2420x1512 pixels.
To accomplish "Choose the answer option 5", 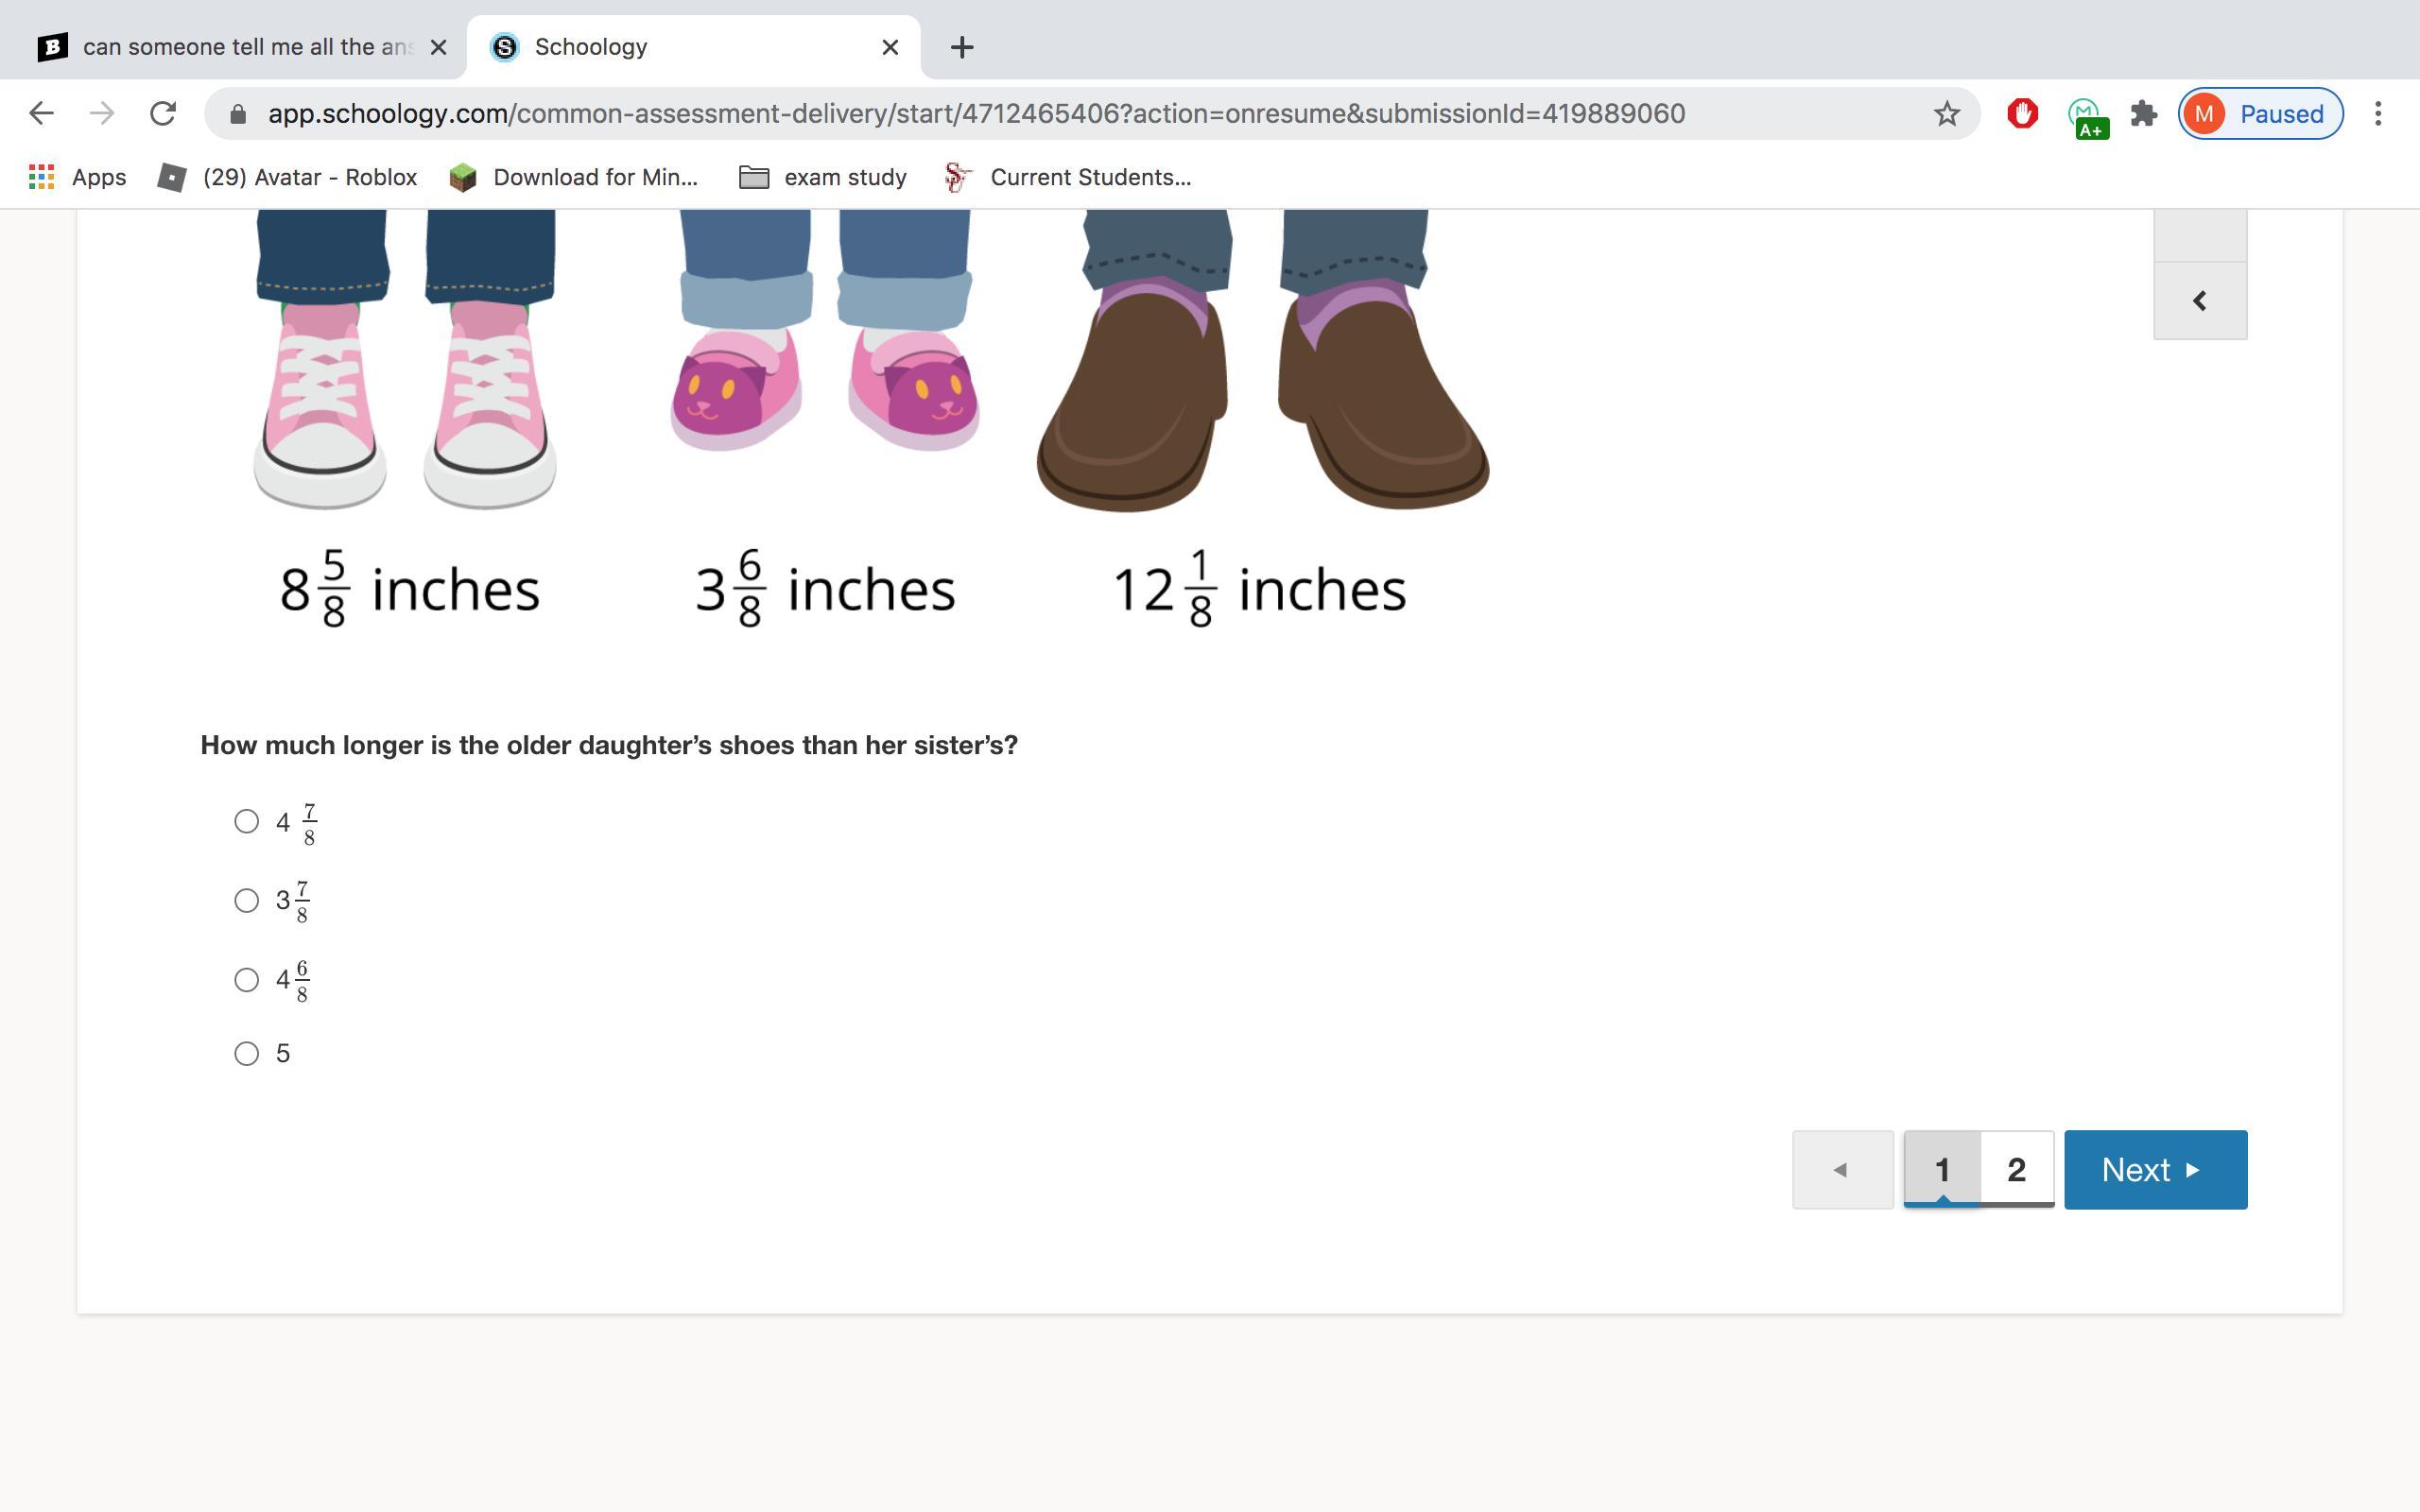I will tap(246, 1054).
